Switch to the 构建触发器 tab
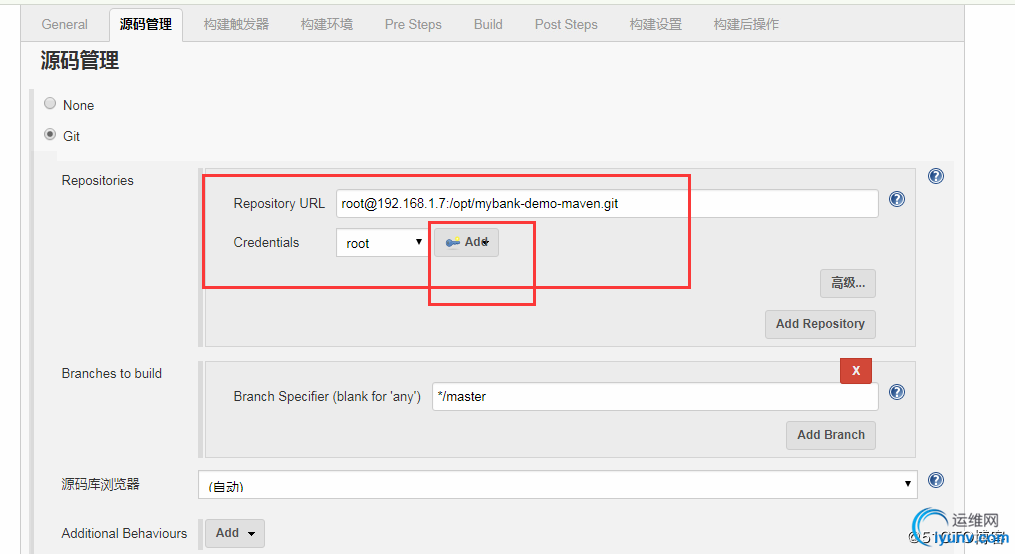Screen dimensions: 1015x554 pos(236,25)
